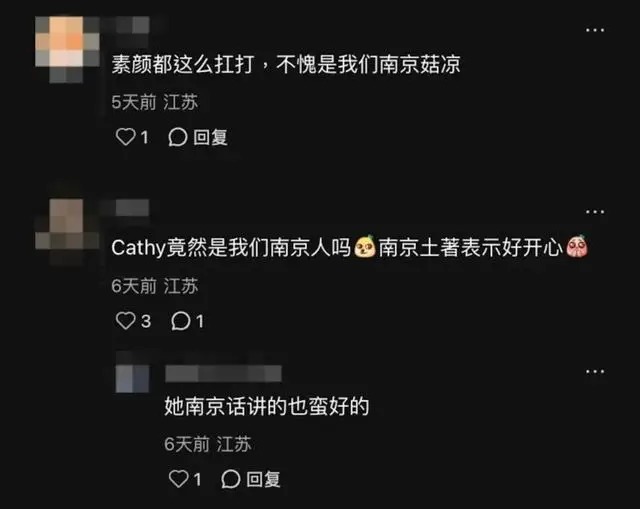Click reply bubble under 南京话 reply
This screenshot has width=640, height=509.
(x=231, y=479)
